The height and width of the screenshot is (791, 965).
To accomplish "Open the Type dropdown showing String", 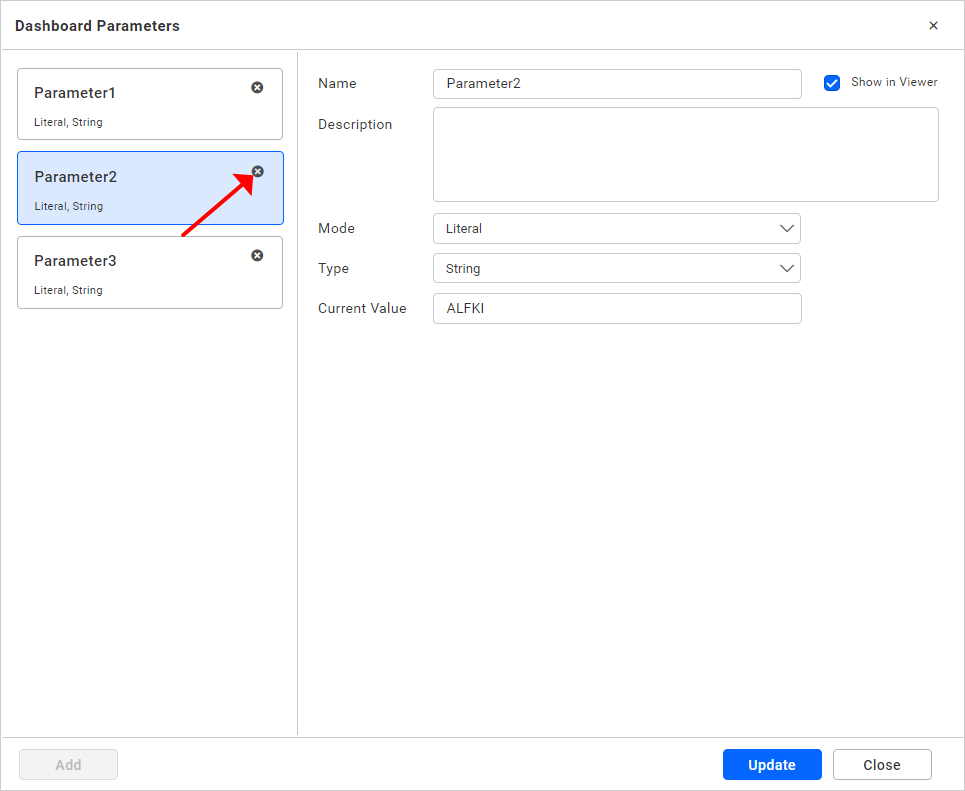I will pyautogui.click(x=617, y=268).
